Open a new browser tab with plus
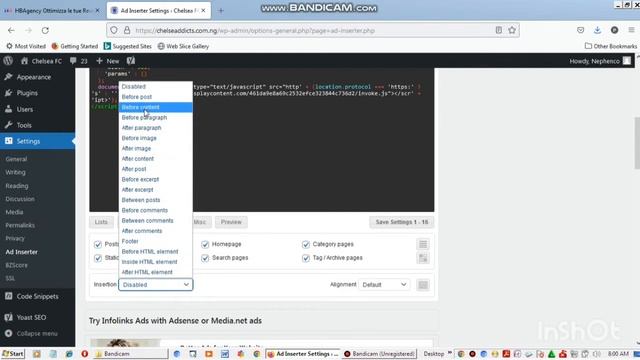This screenshot has height=360, width=640. 221,11
